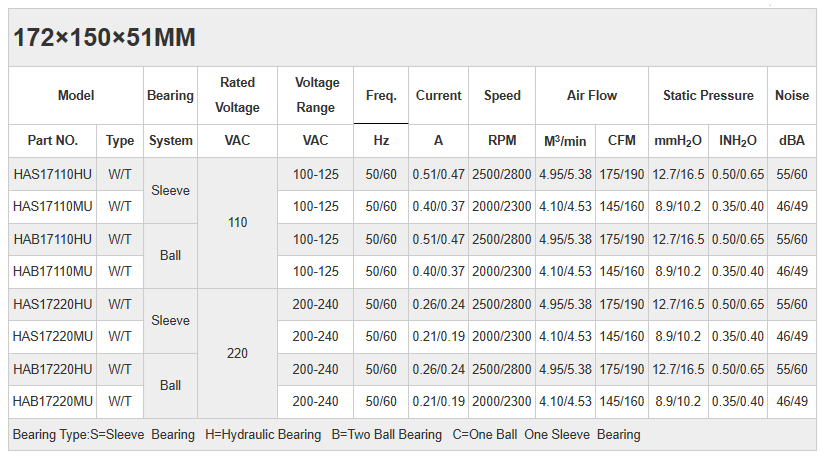The image size is (826, 460).
Task: Click the Static Pressure column header
Action: (x=708, y=96)
